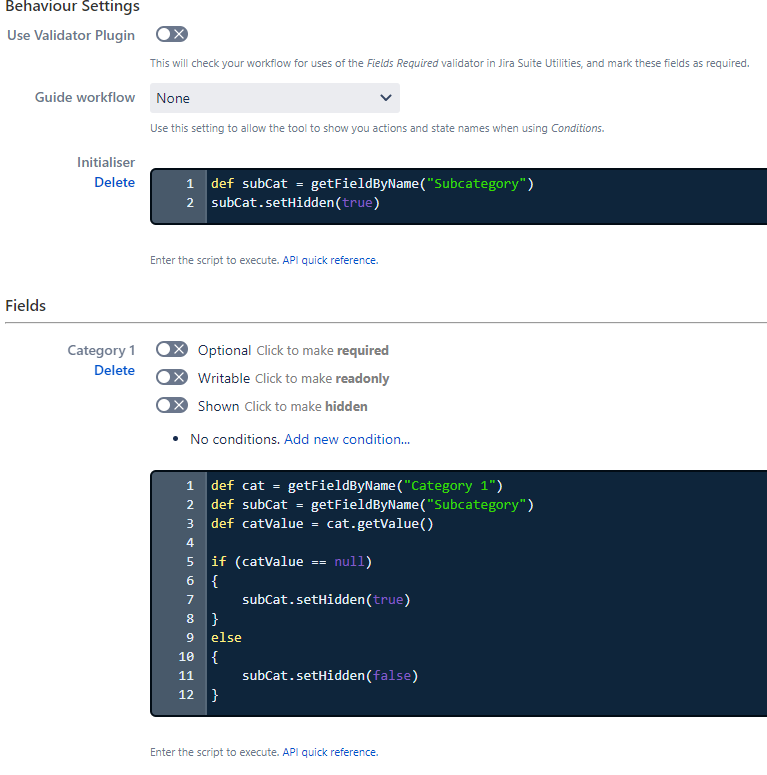
Task: Open API quick reference under Category 1 script
Action: (x=330, y=752)
